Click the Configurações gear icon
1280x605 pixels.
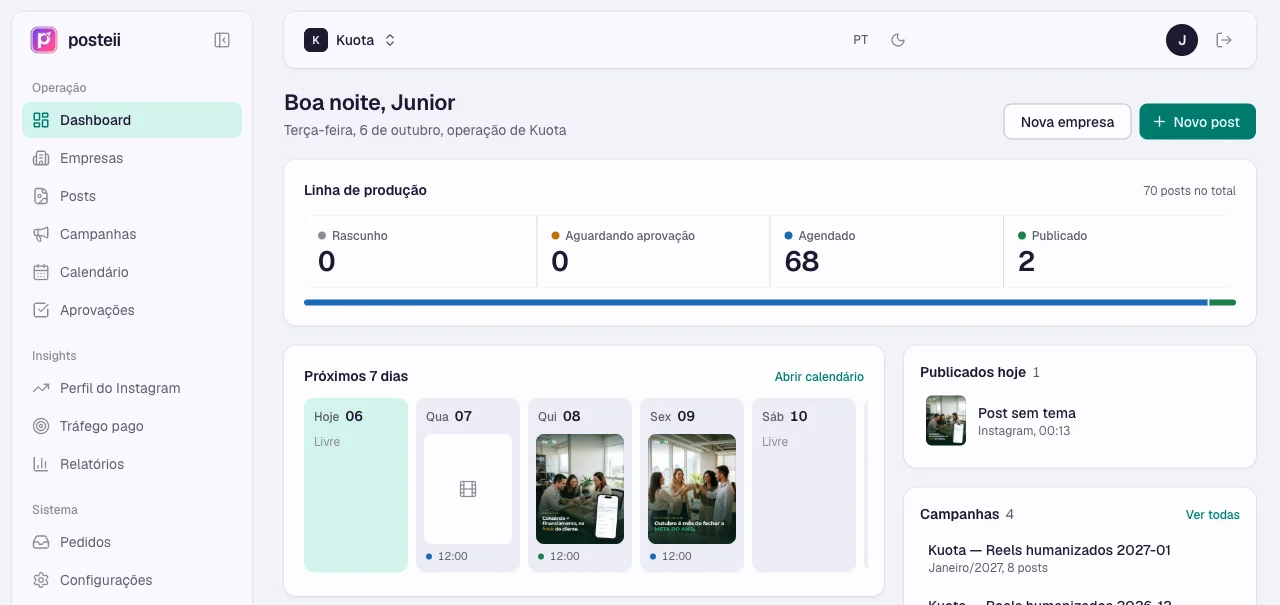41,580
